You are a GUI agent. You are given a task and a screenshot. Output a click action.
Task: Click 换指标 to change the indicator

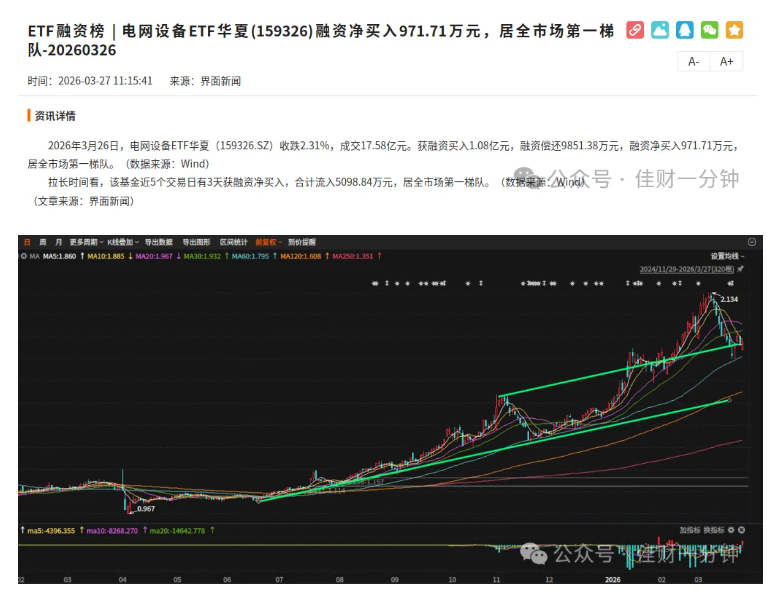click(x=714, y=530)
